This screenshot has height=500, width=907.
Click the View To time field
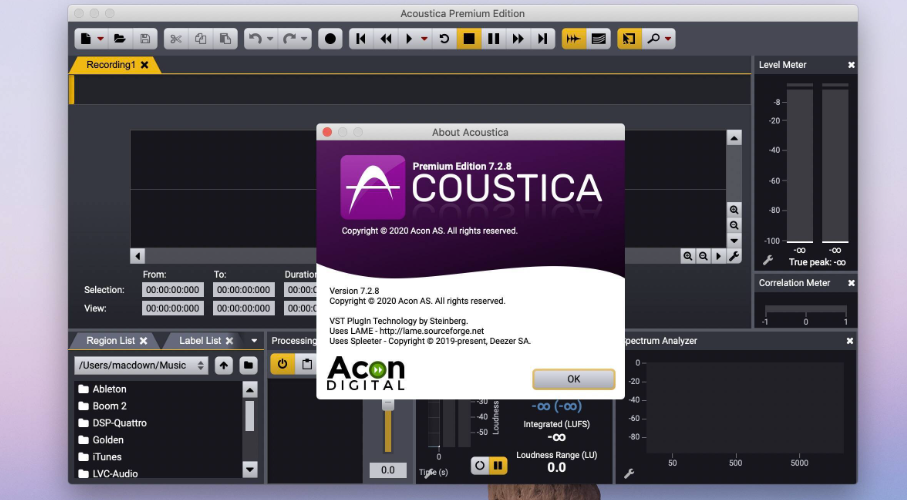244,308
